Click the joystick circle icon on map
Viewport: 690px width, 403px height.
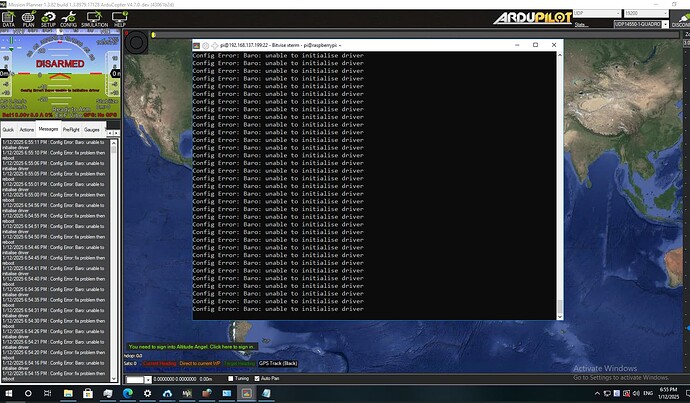coord(136,43)
